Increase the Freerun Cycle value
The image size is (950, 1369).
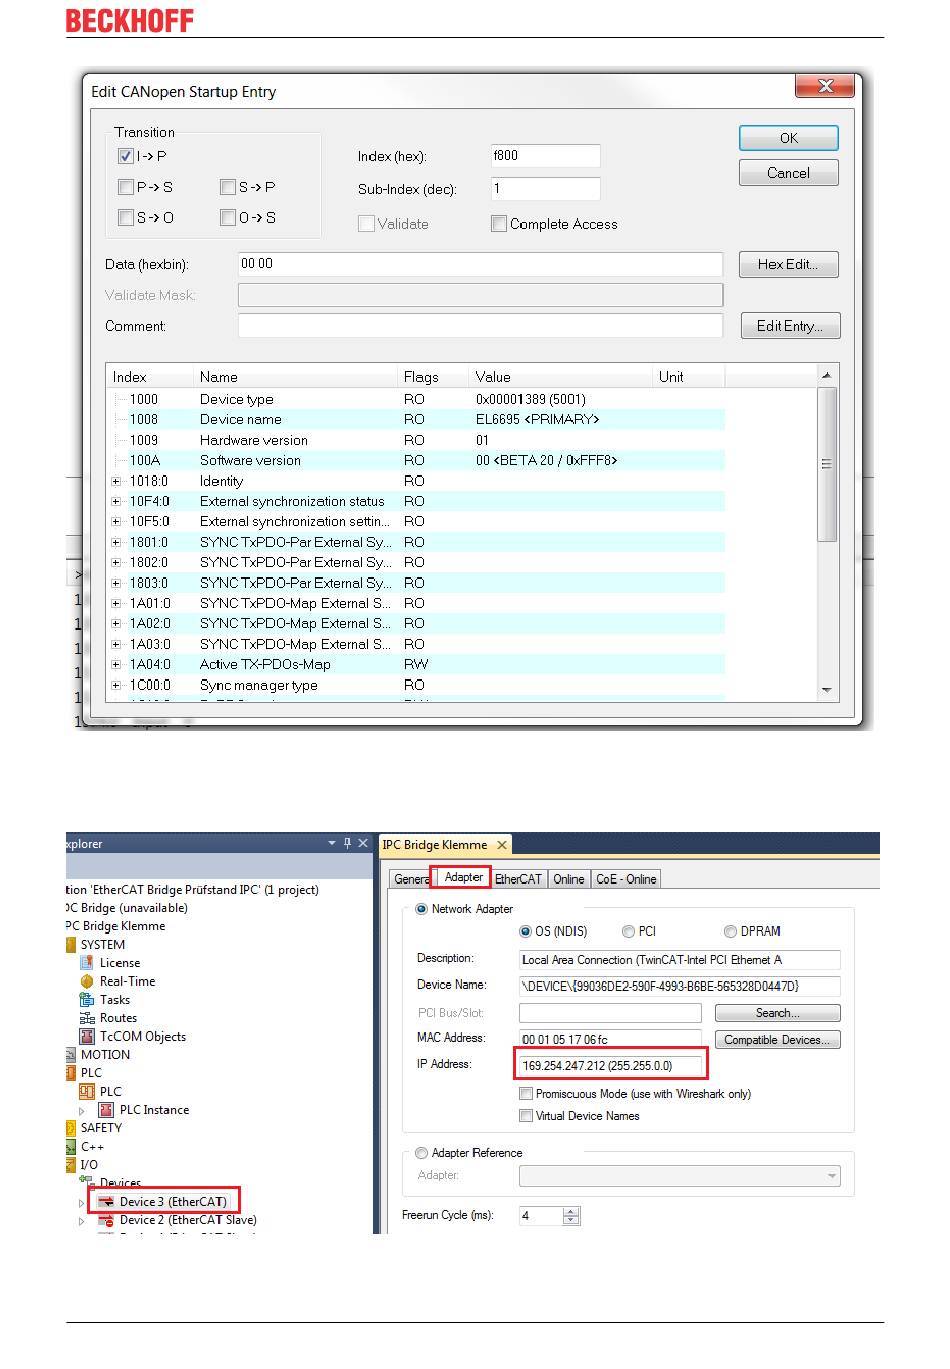point(571,1212)
